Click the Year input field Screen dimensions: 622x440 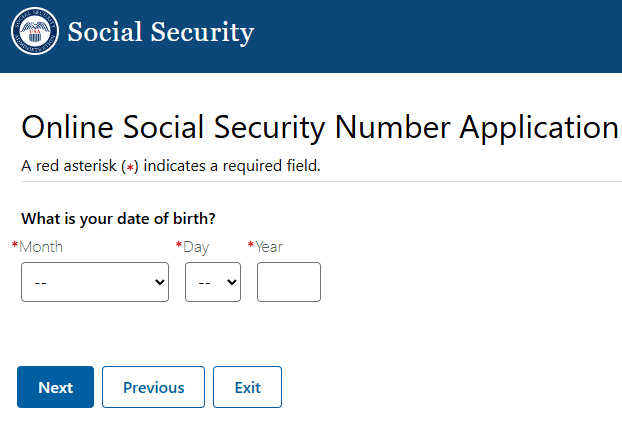[289, 282]
